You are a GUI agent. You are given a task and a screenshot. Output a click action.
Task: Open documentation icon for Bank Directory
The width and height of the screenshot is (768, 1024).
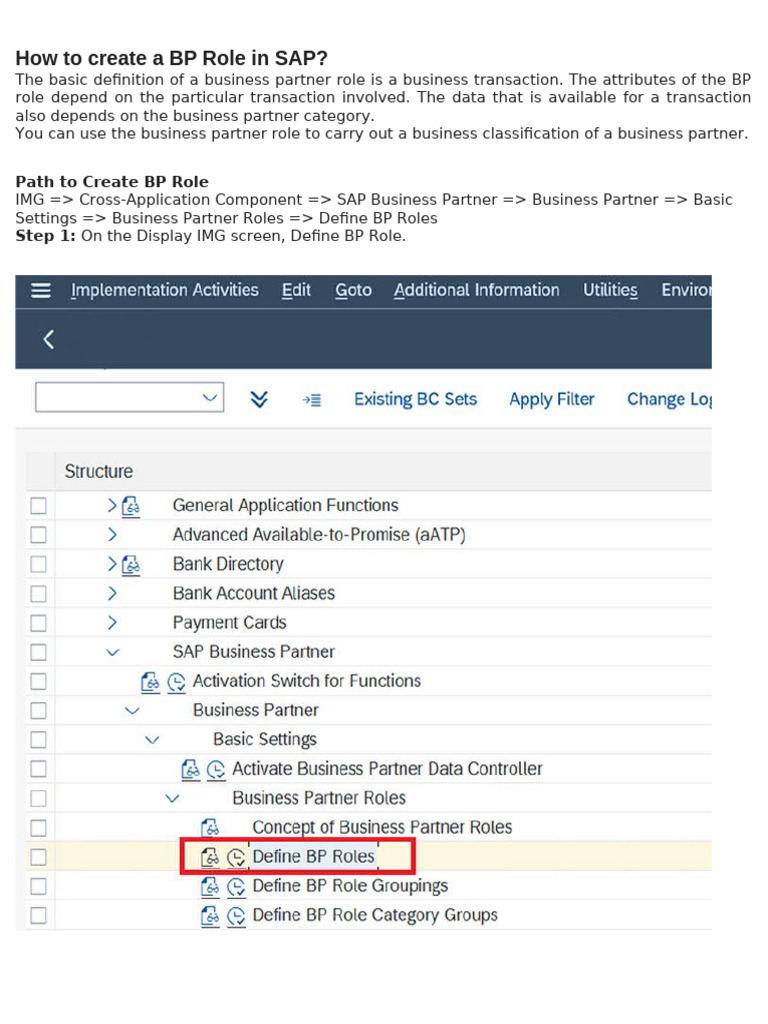(x=131, y=565)
